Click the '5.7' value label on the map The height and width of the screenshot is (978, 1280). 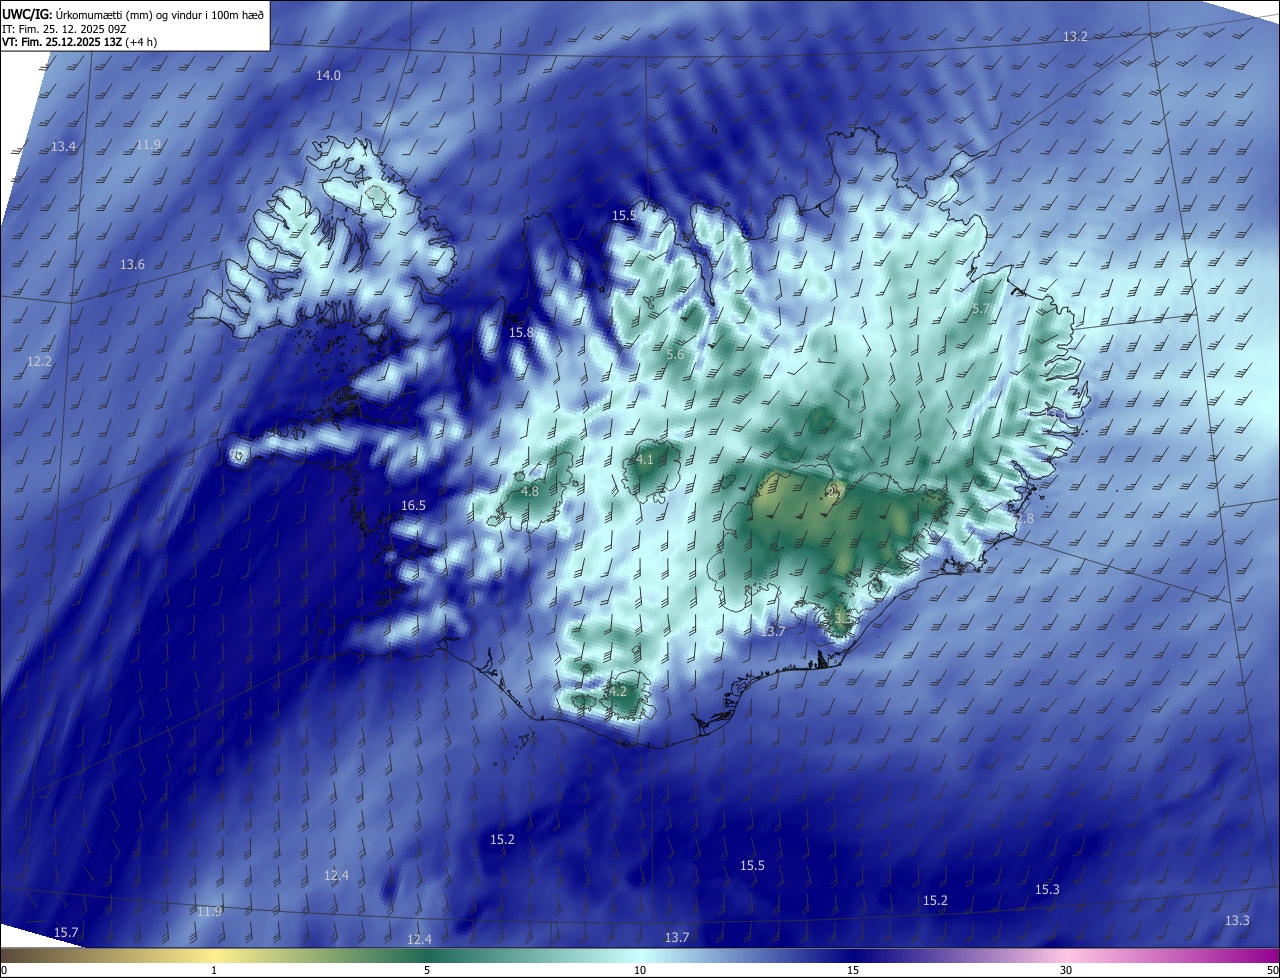point(980,310)
